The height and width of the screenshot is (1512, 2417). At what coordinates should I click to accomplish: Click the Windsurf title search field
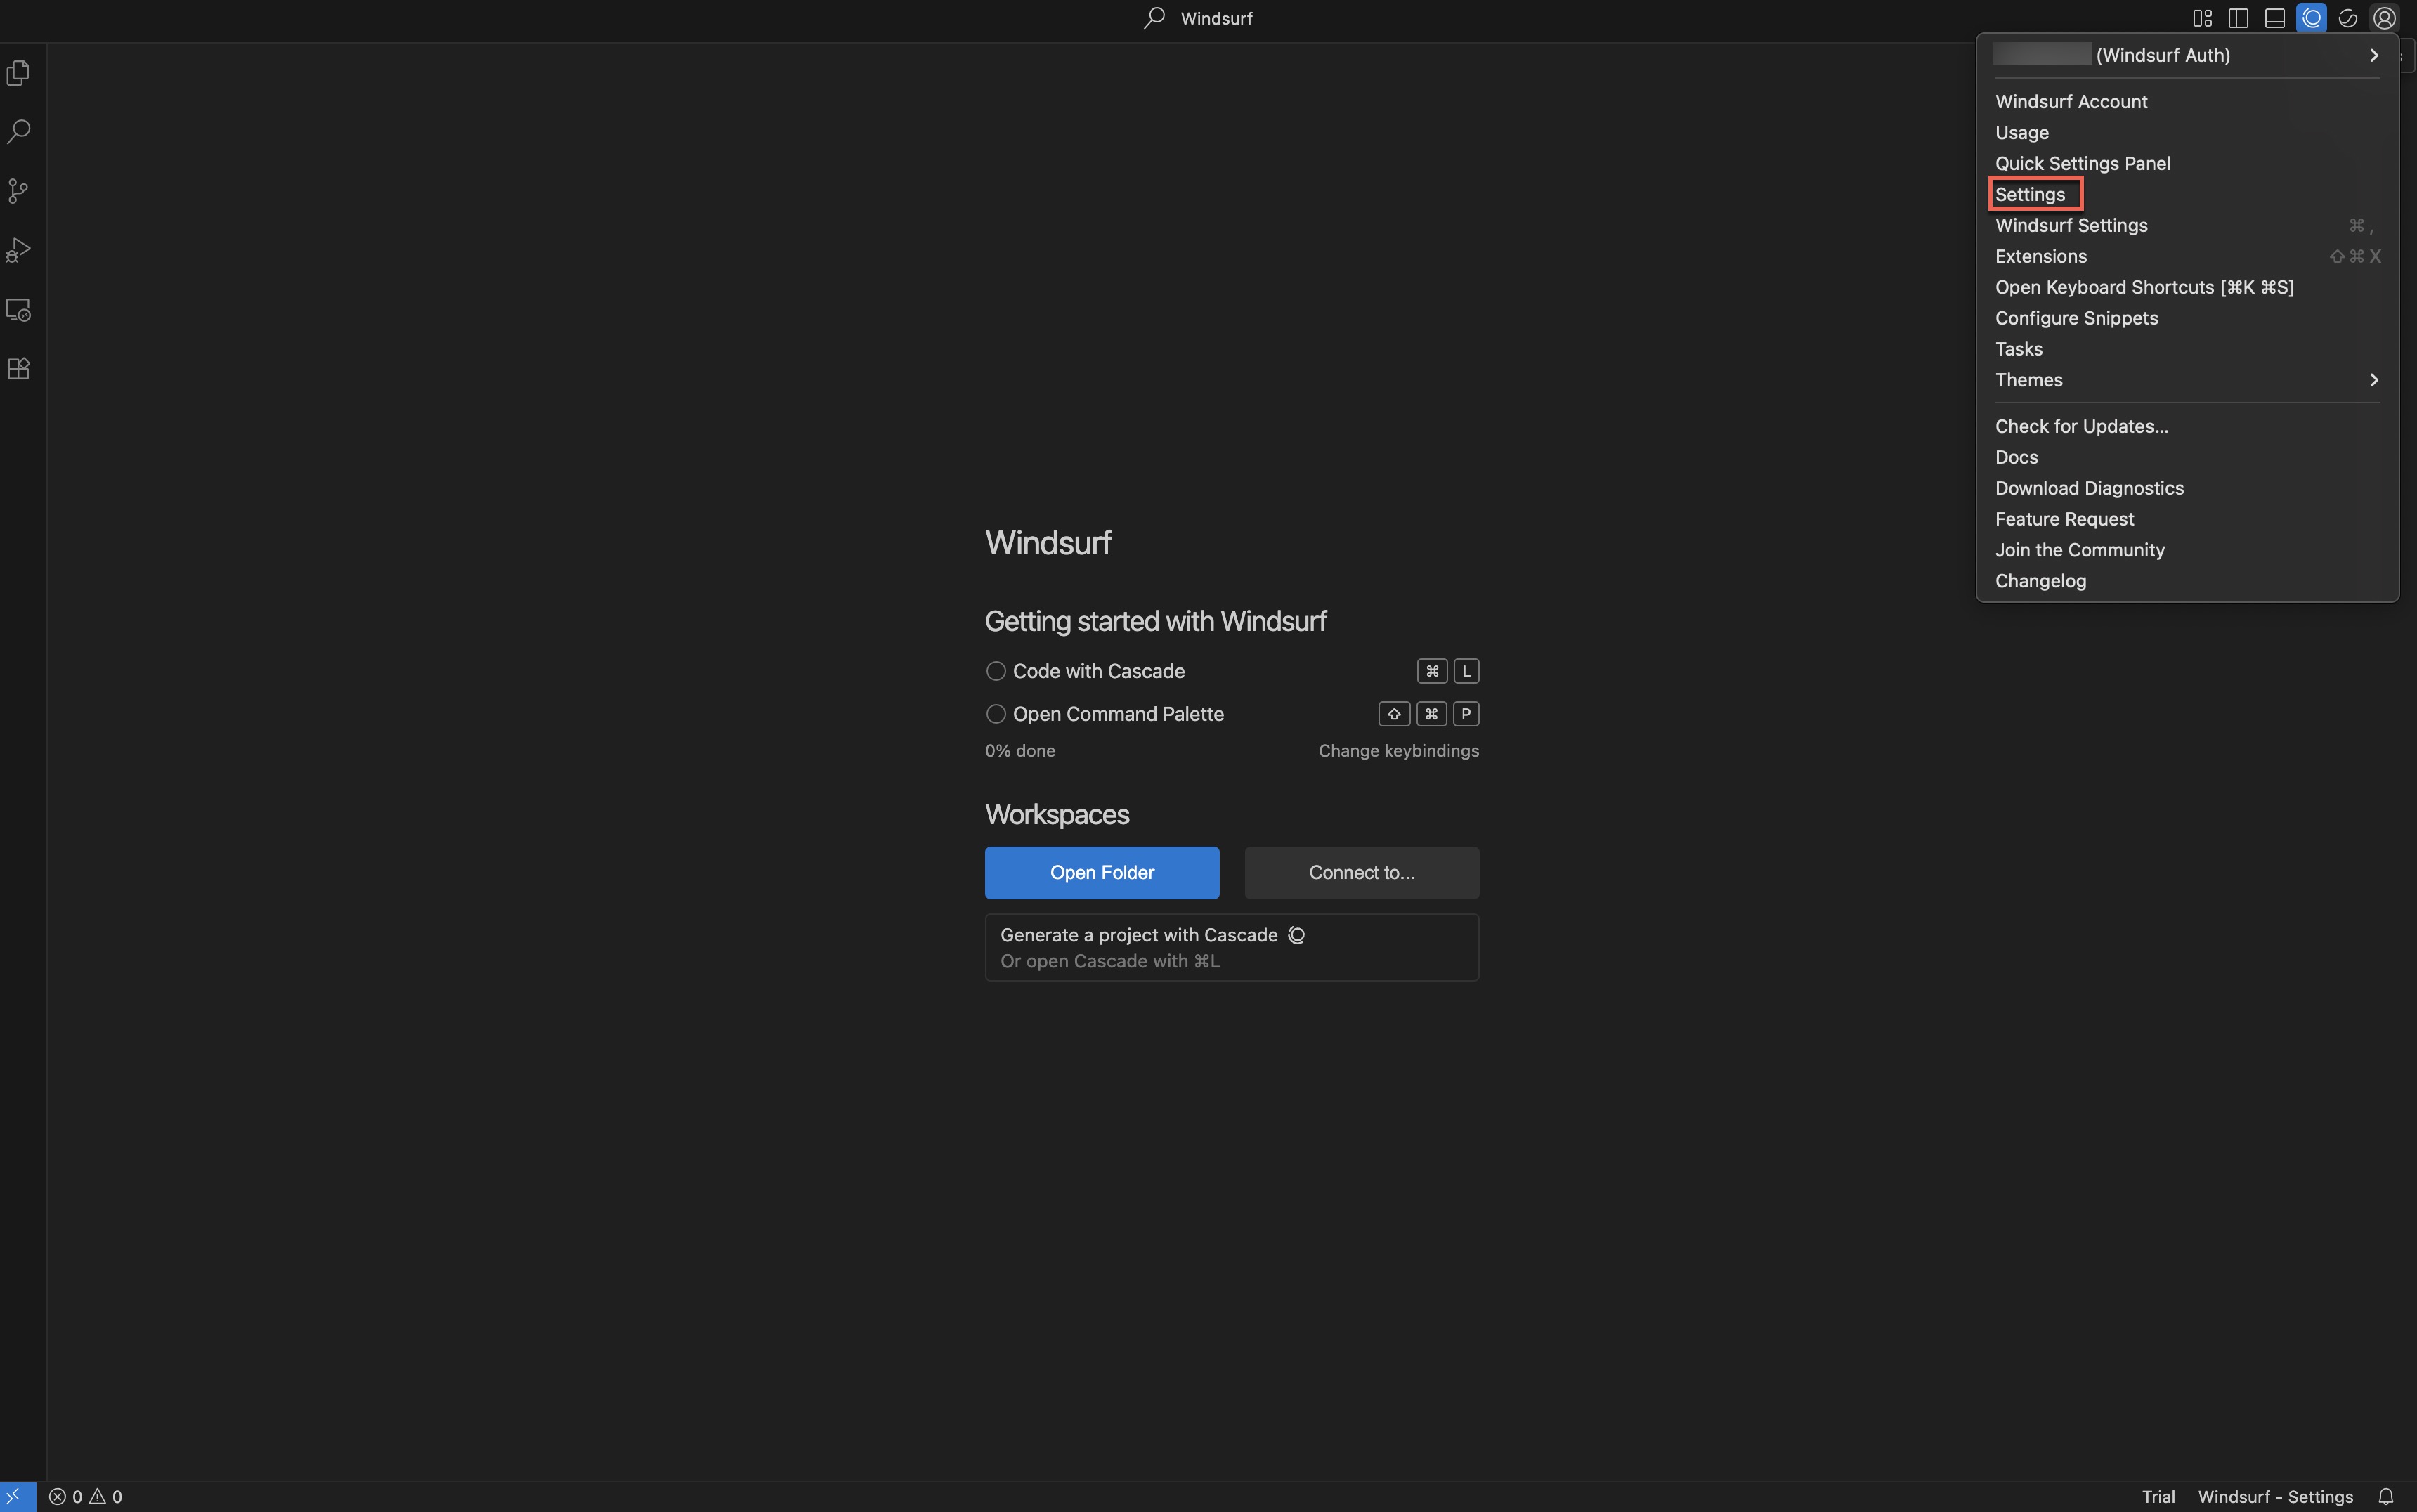pos(1199,18)
